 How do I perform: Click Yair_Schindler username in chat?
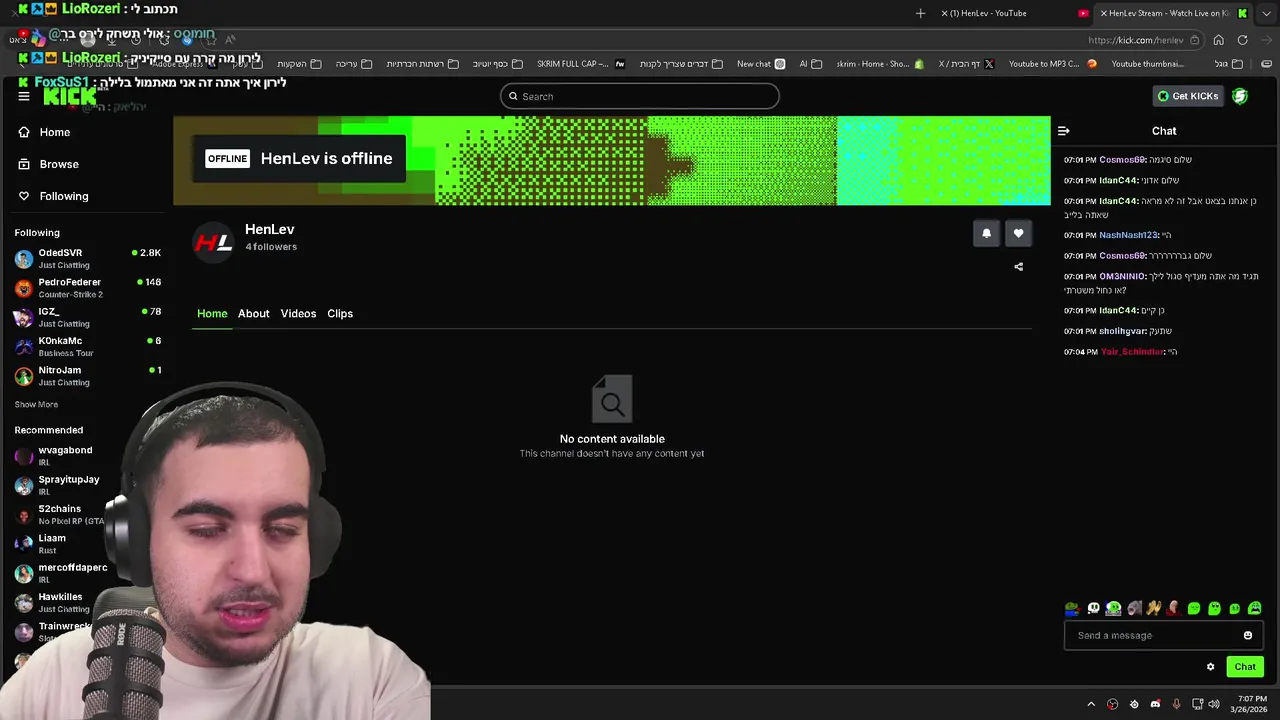1132,352
